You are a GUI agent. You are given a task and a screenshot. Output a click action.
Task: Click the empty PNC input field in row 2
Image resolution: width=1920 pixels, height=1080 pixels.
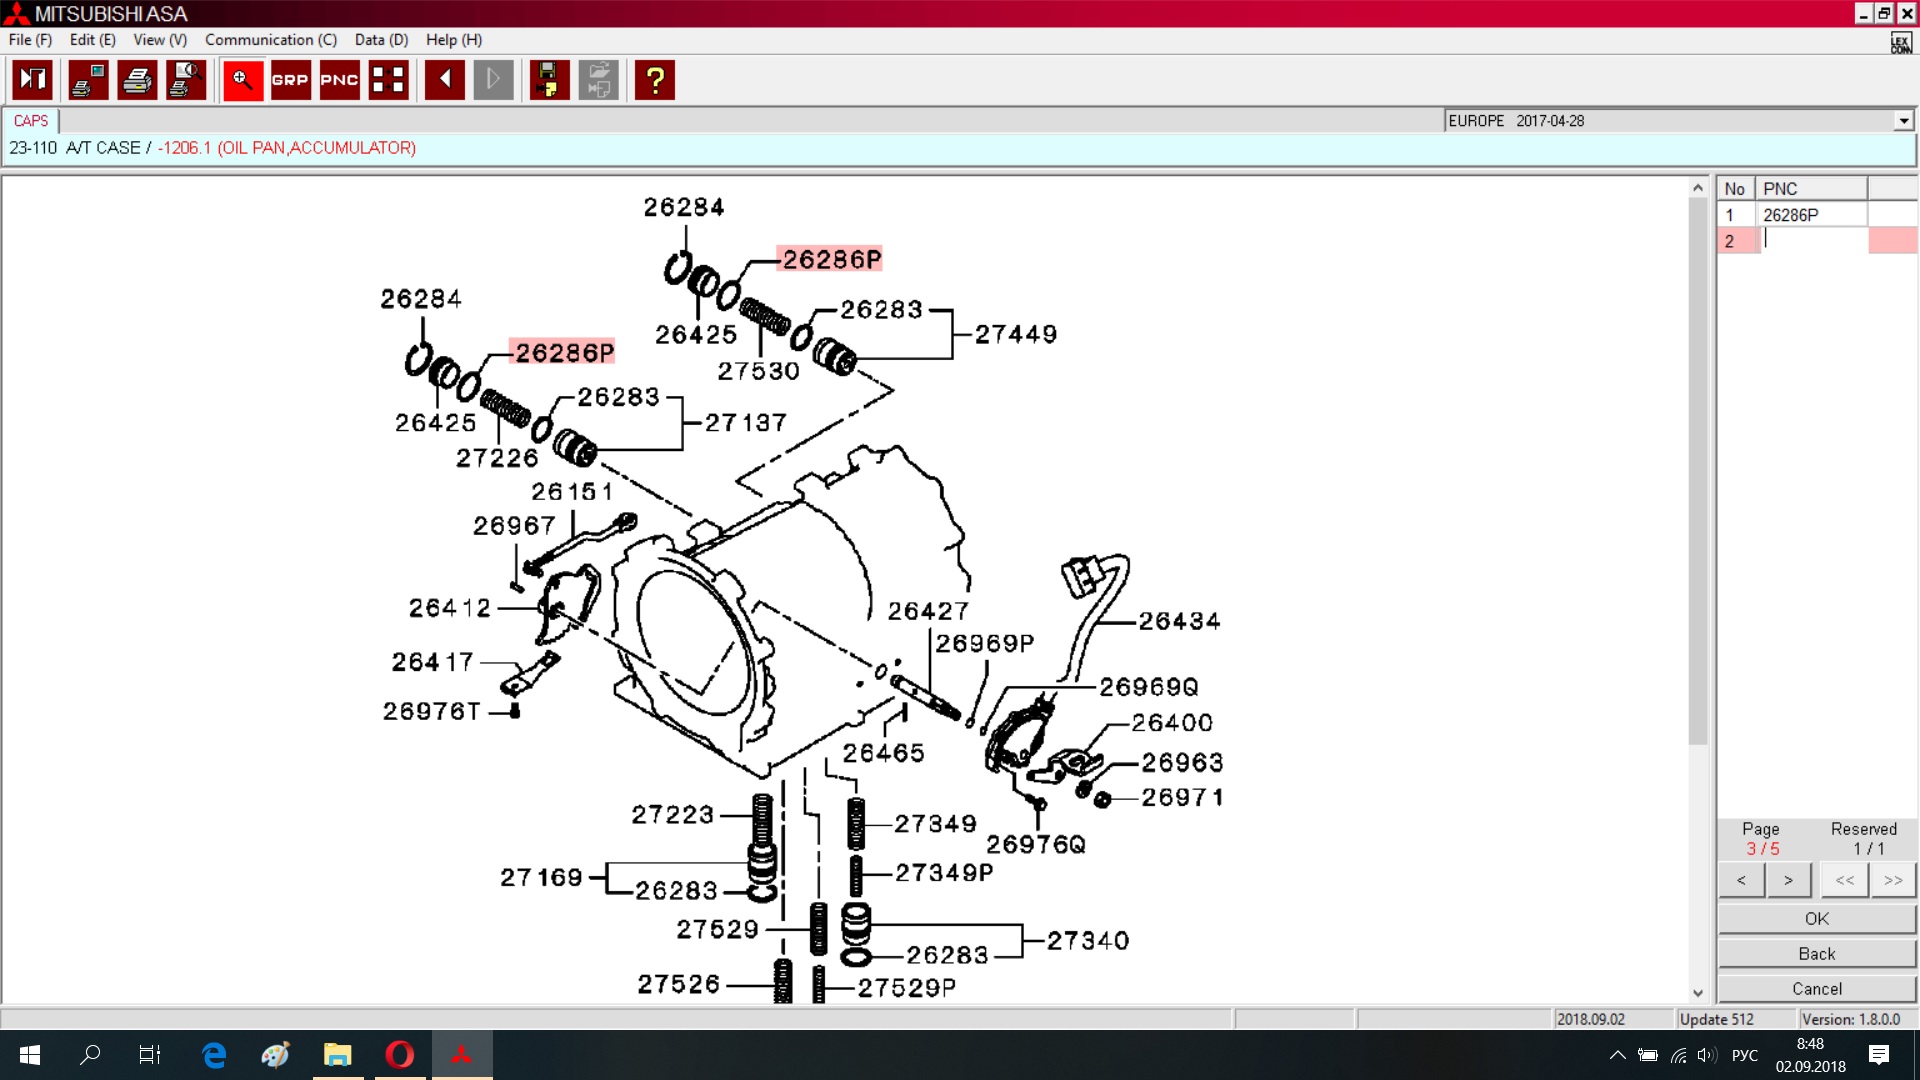pos(1812,240)
